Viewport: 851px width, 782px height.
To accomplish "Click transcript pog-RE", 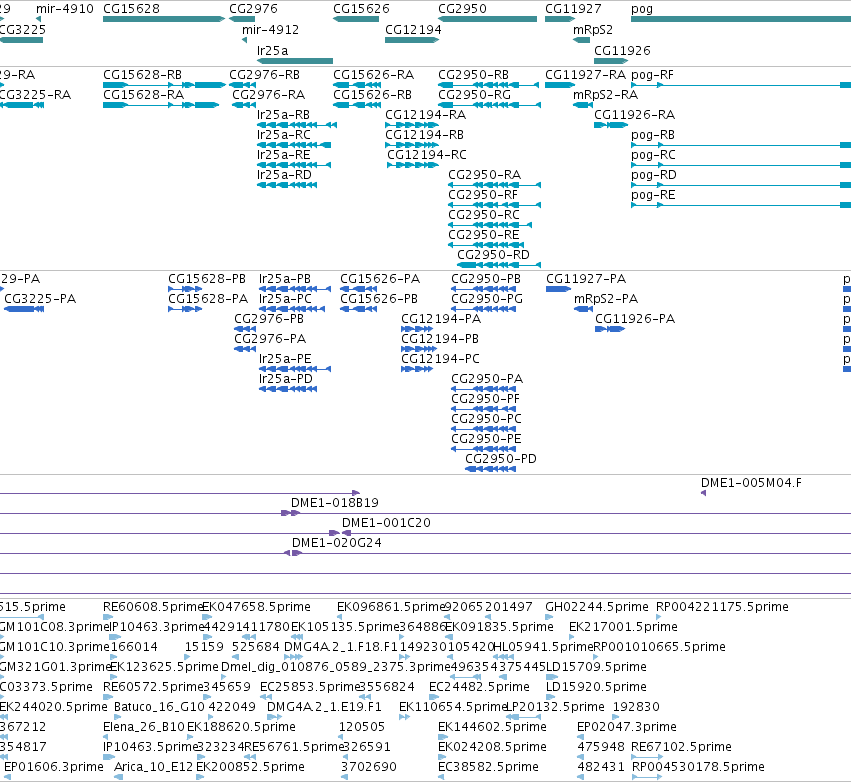I will 741,205.
